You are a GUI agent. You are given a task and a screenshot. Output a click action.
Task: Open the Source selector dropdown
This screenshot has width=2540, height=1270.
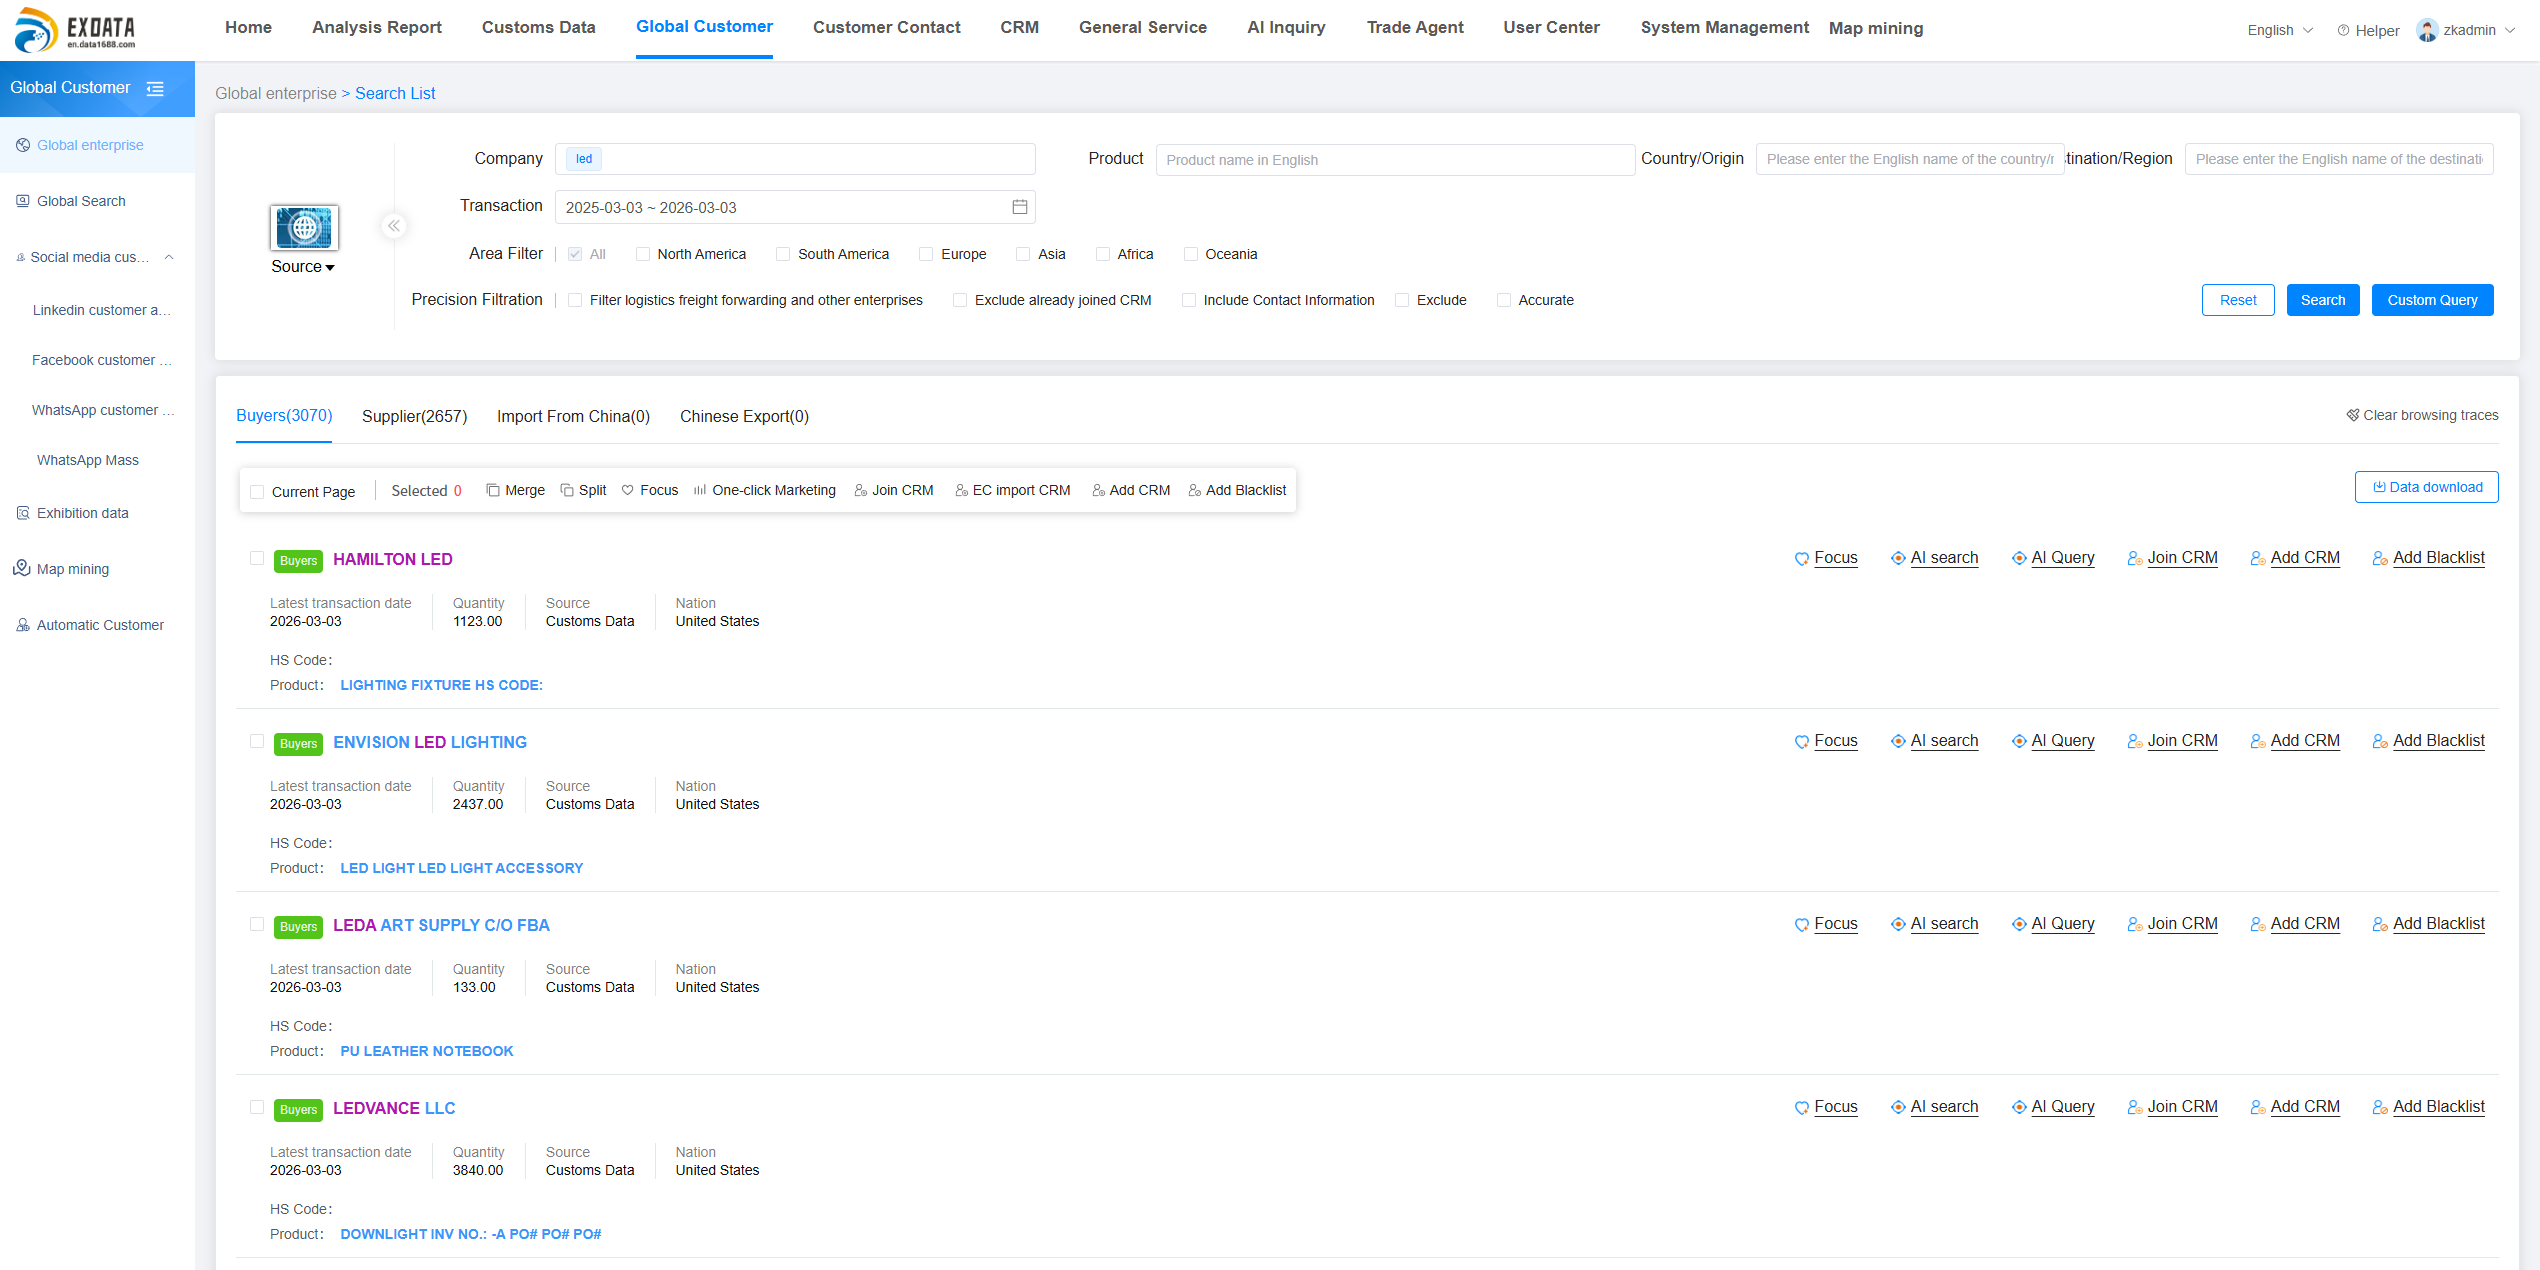pos(302,266)
